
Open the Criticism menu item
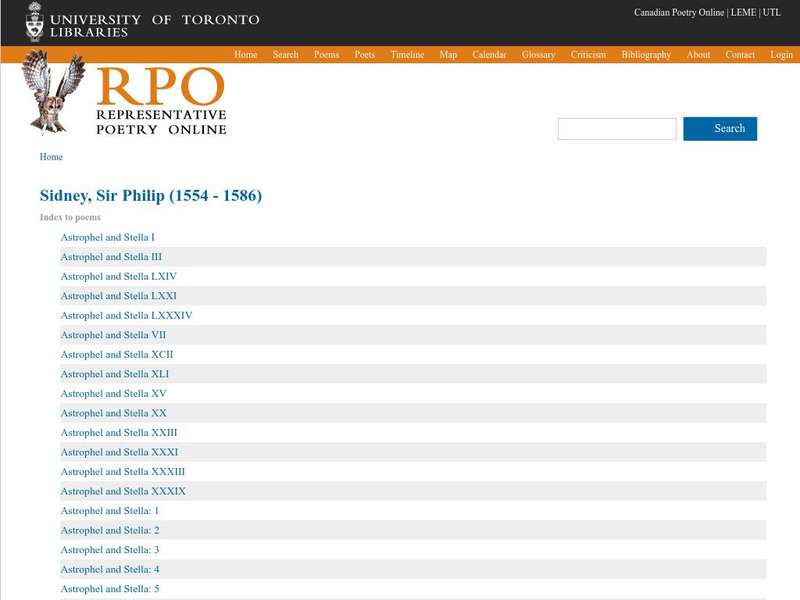[x=588, y=55]
